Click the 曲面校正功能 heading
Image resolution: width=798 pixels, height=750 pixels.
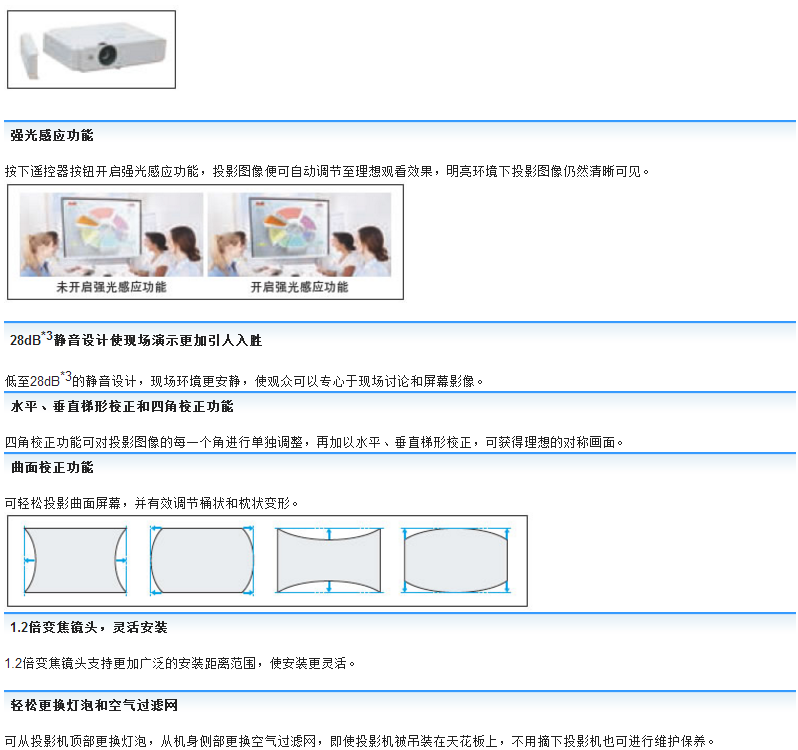(x=52, y=467)
